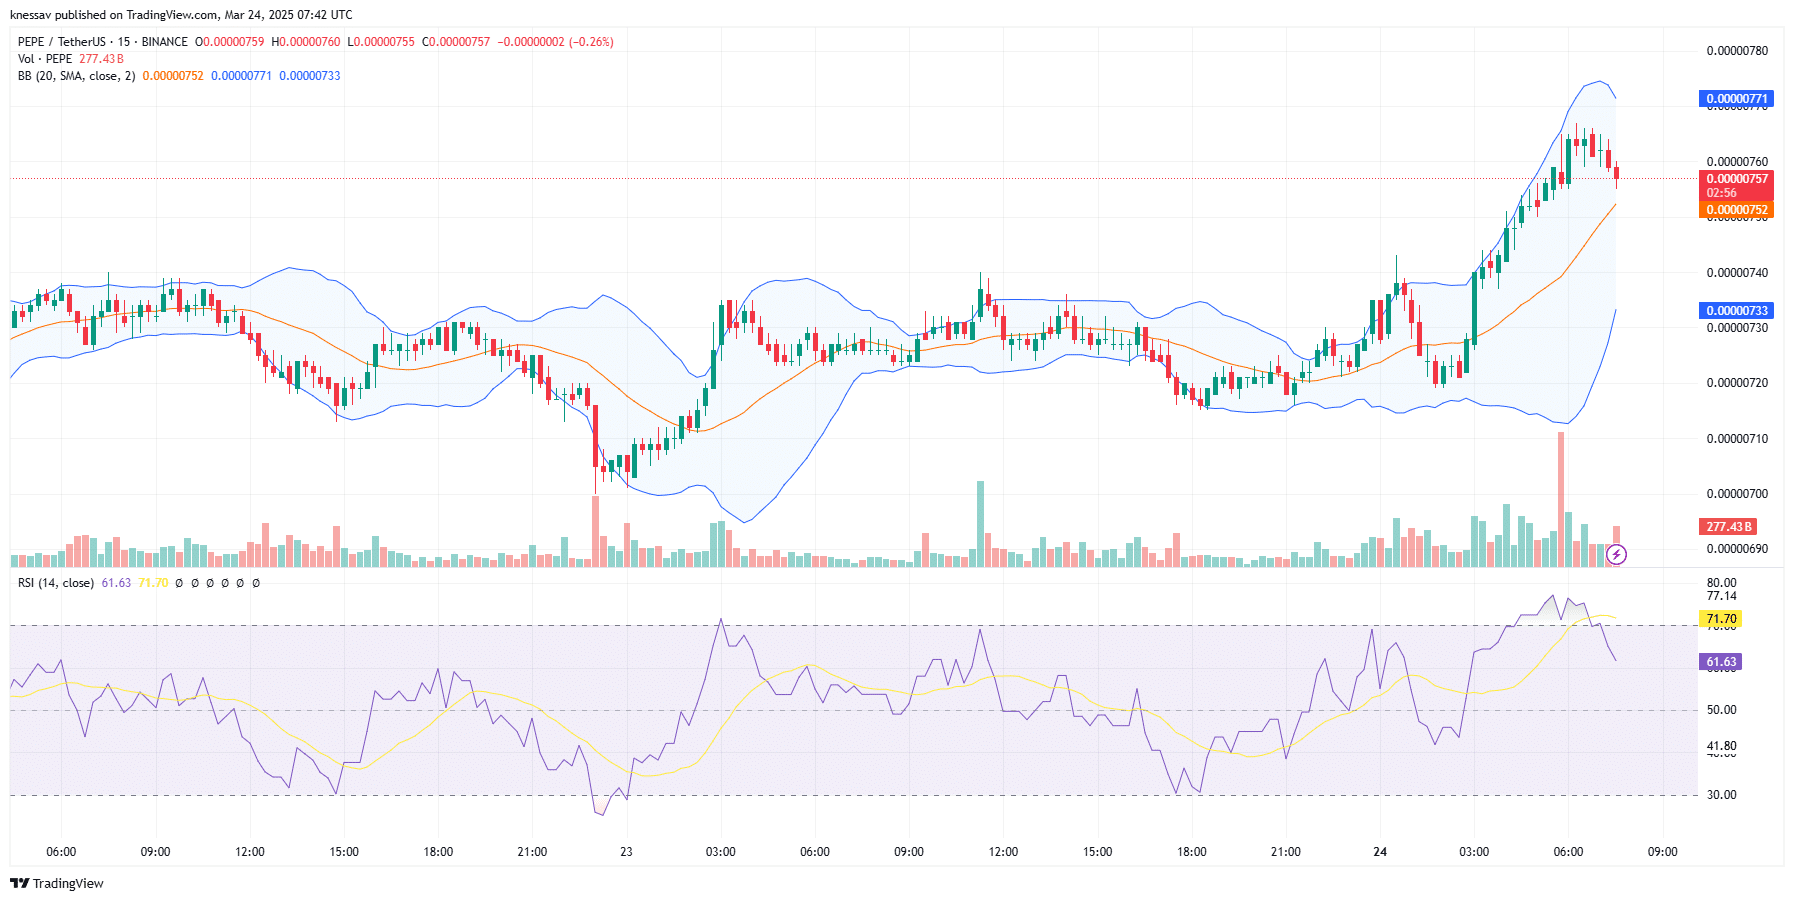
Task: Click the close value C0.00000757
Action: click(456, 42)
